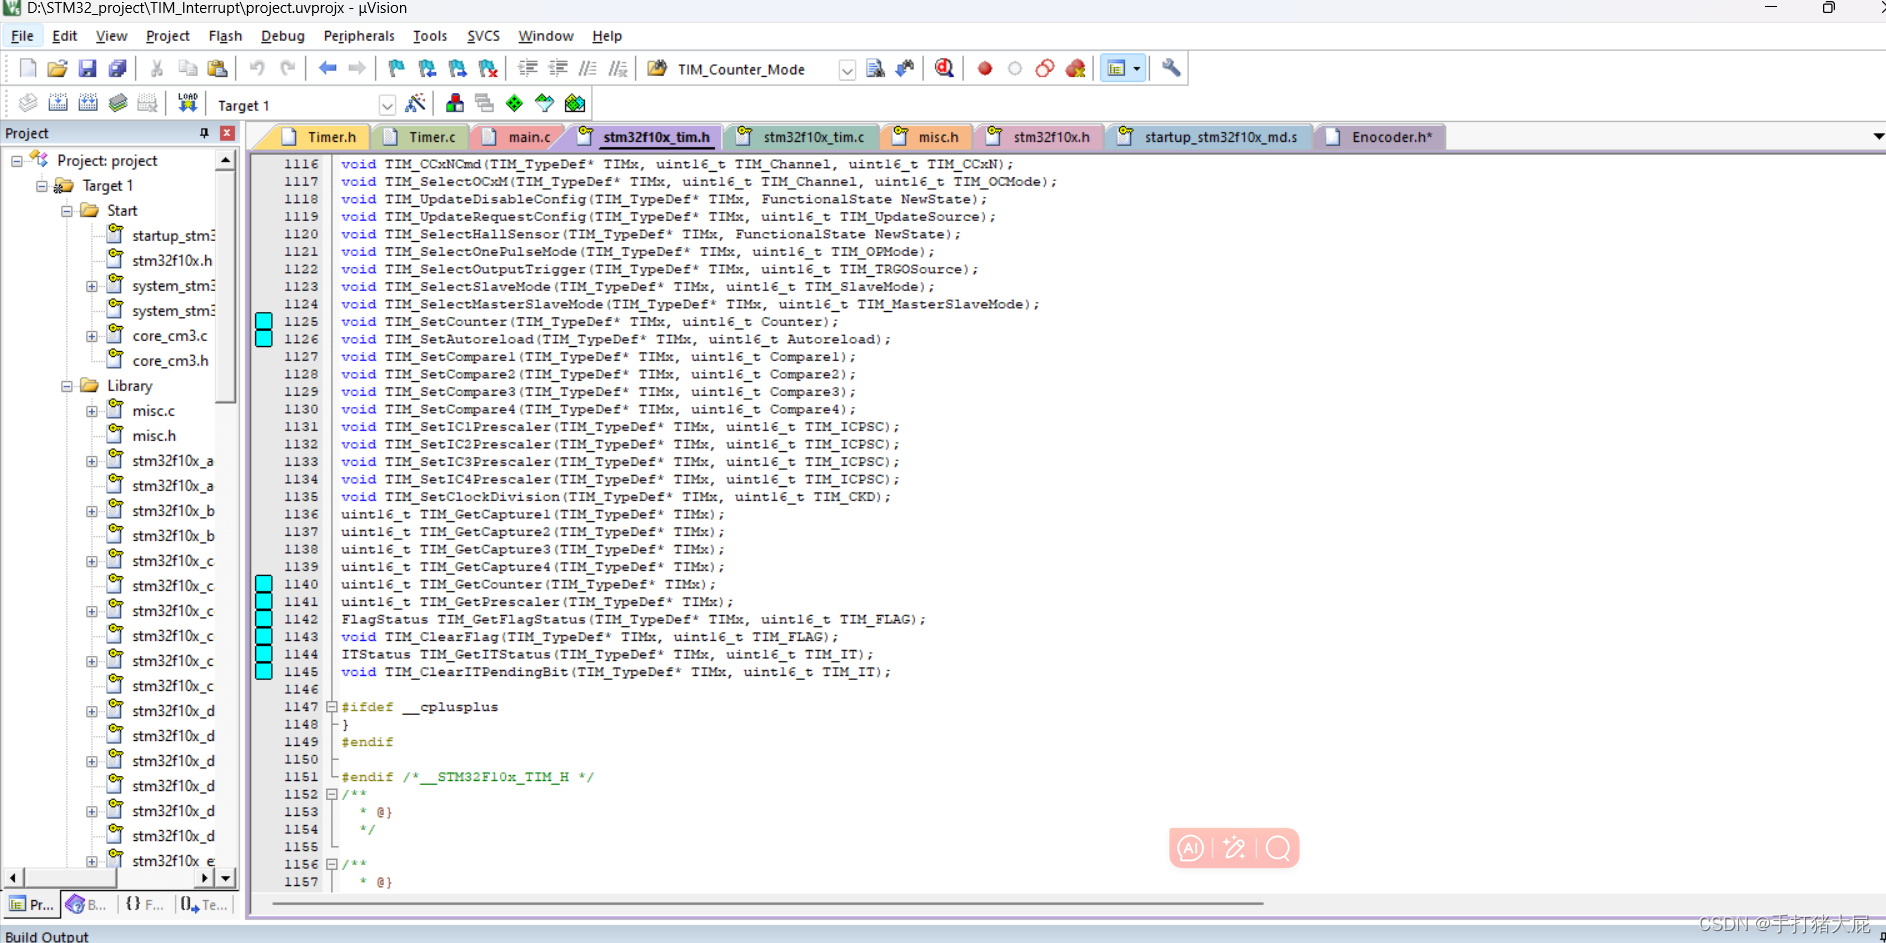
Task: Open Options for Target with the magic wand icon
Action: coord(416,103)
